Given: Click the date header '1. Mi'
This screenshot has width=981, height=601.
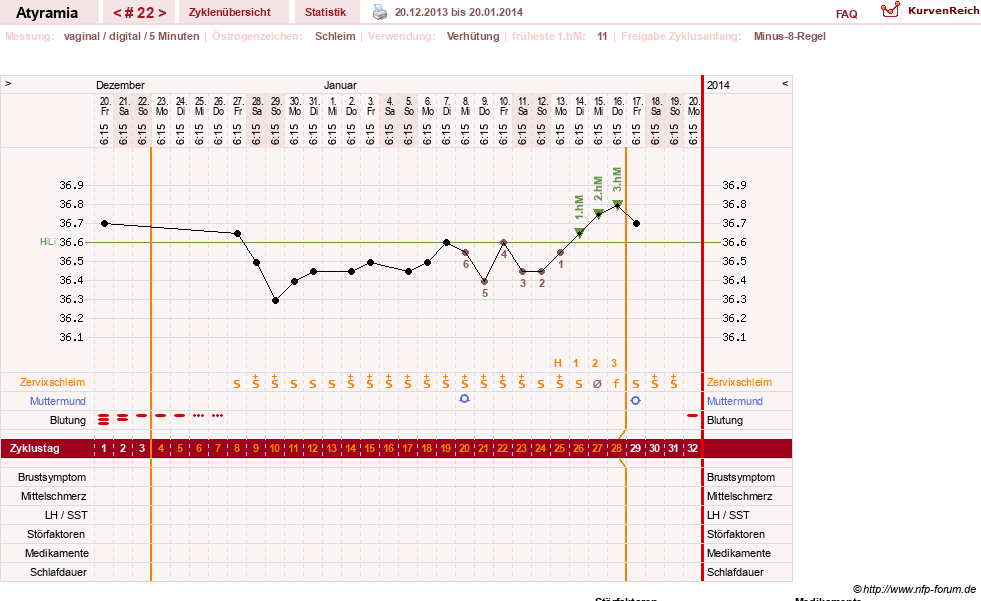Looking at the screenshot, I should click(x=333, y=106).
